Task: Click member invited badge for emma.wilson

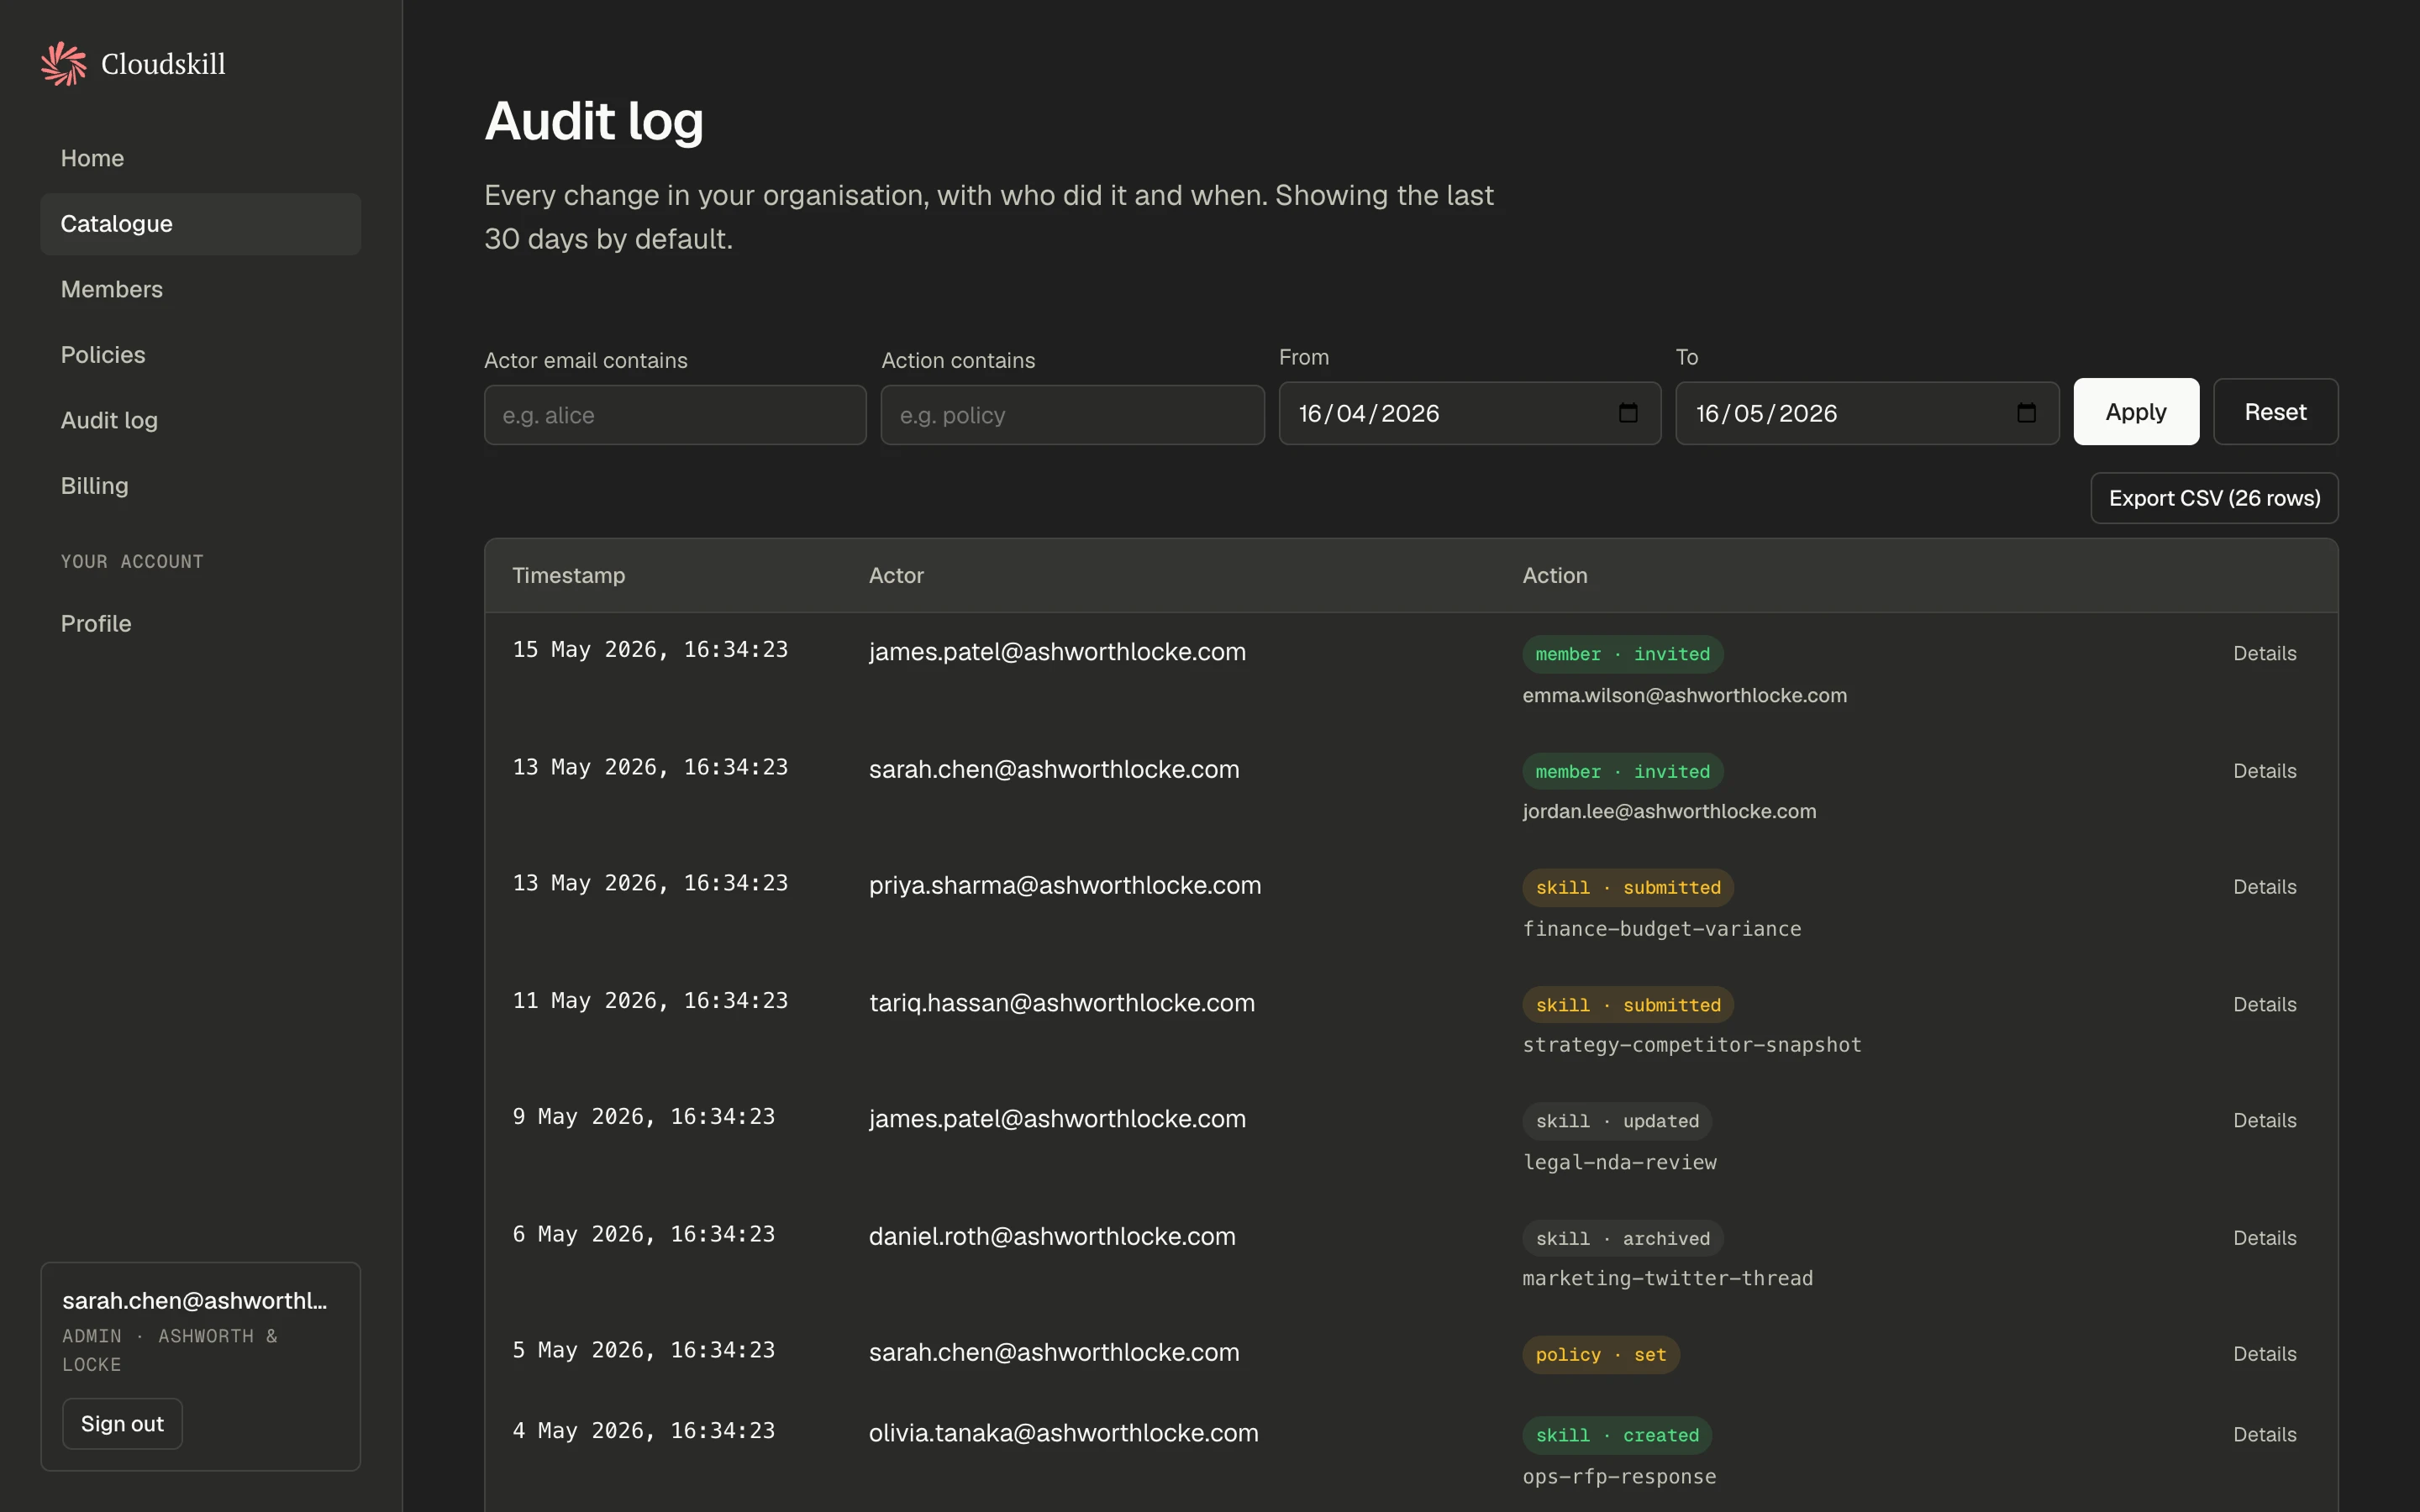Action: (x=1623, y=654)
